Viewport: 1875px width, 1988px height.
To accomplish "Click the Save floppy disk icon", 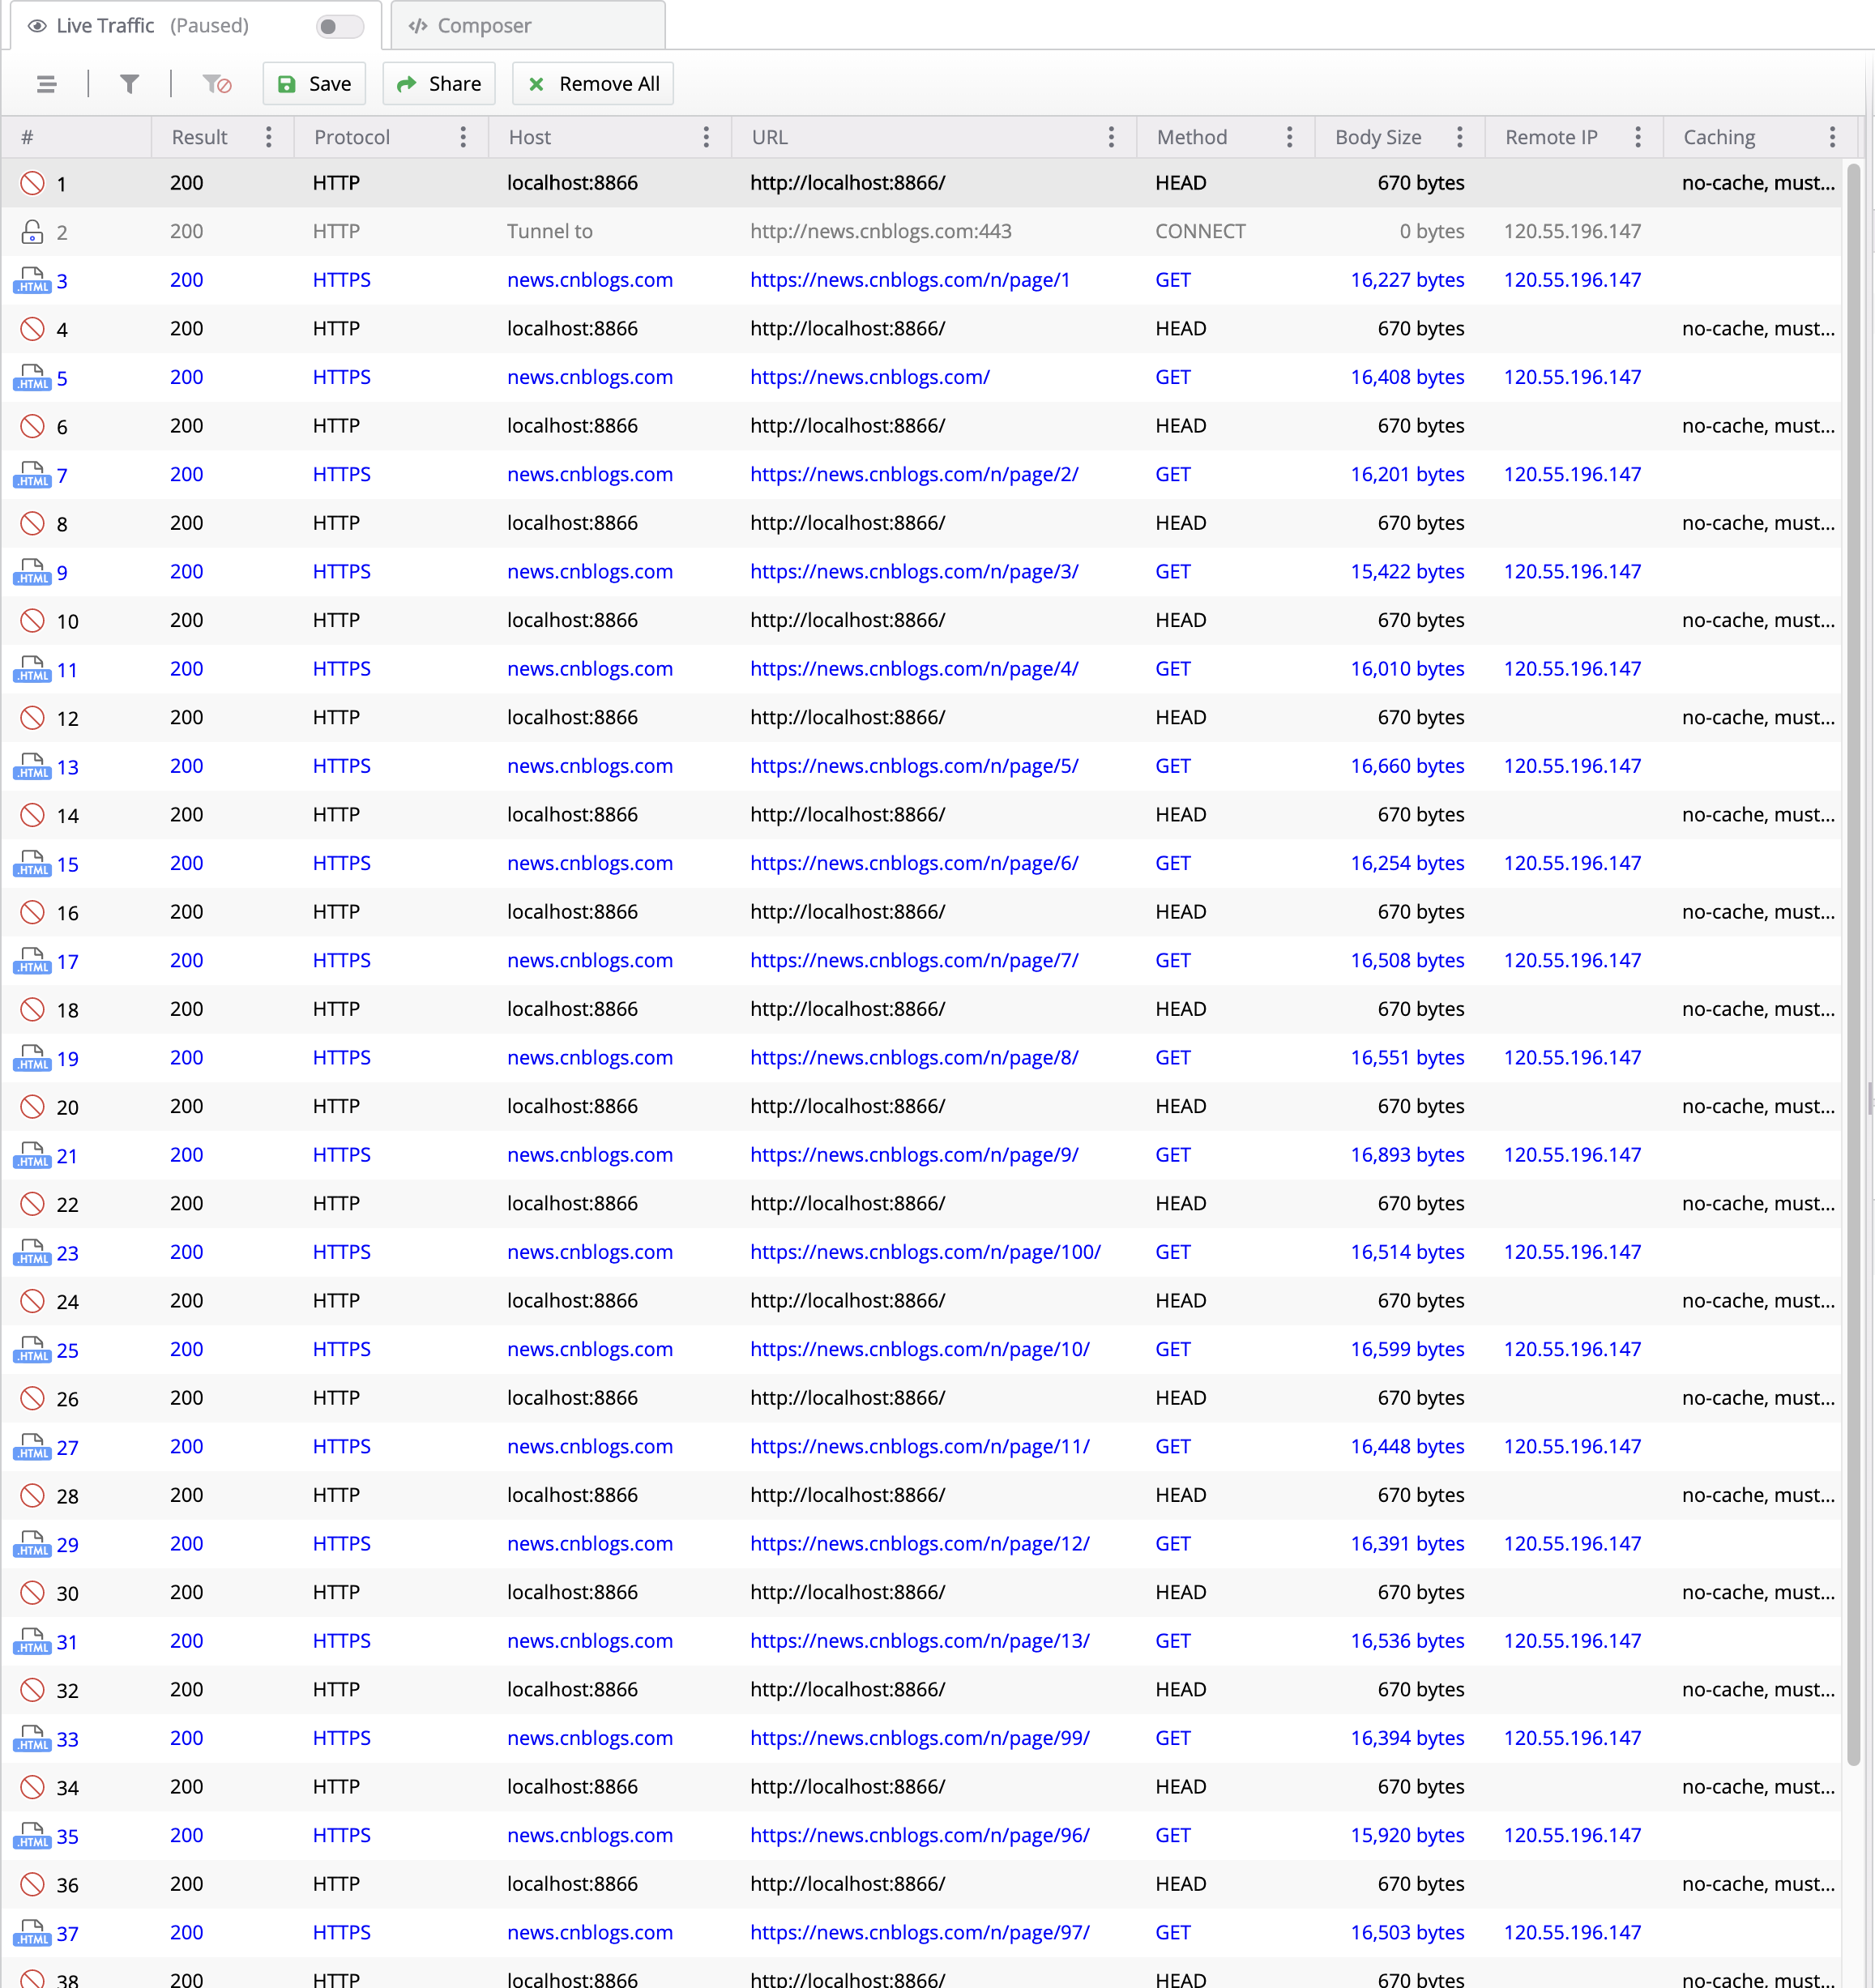I will (x=287, y=84).
